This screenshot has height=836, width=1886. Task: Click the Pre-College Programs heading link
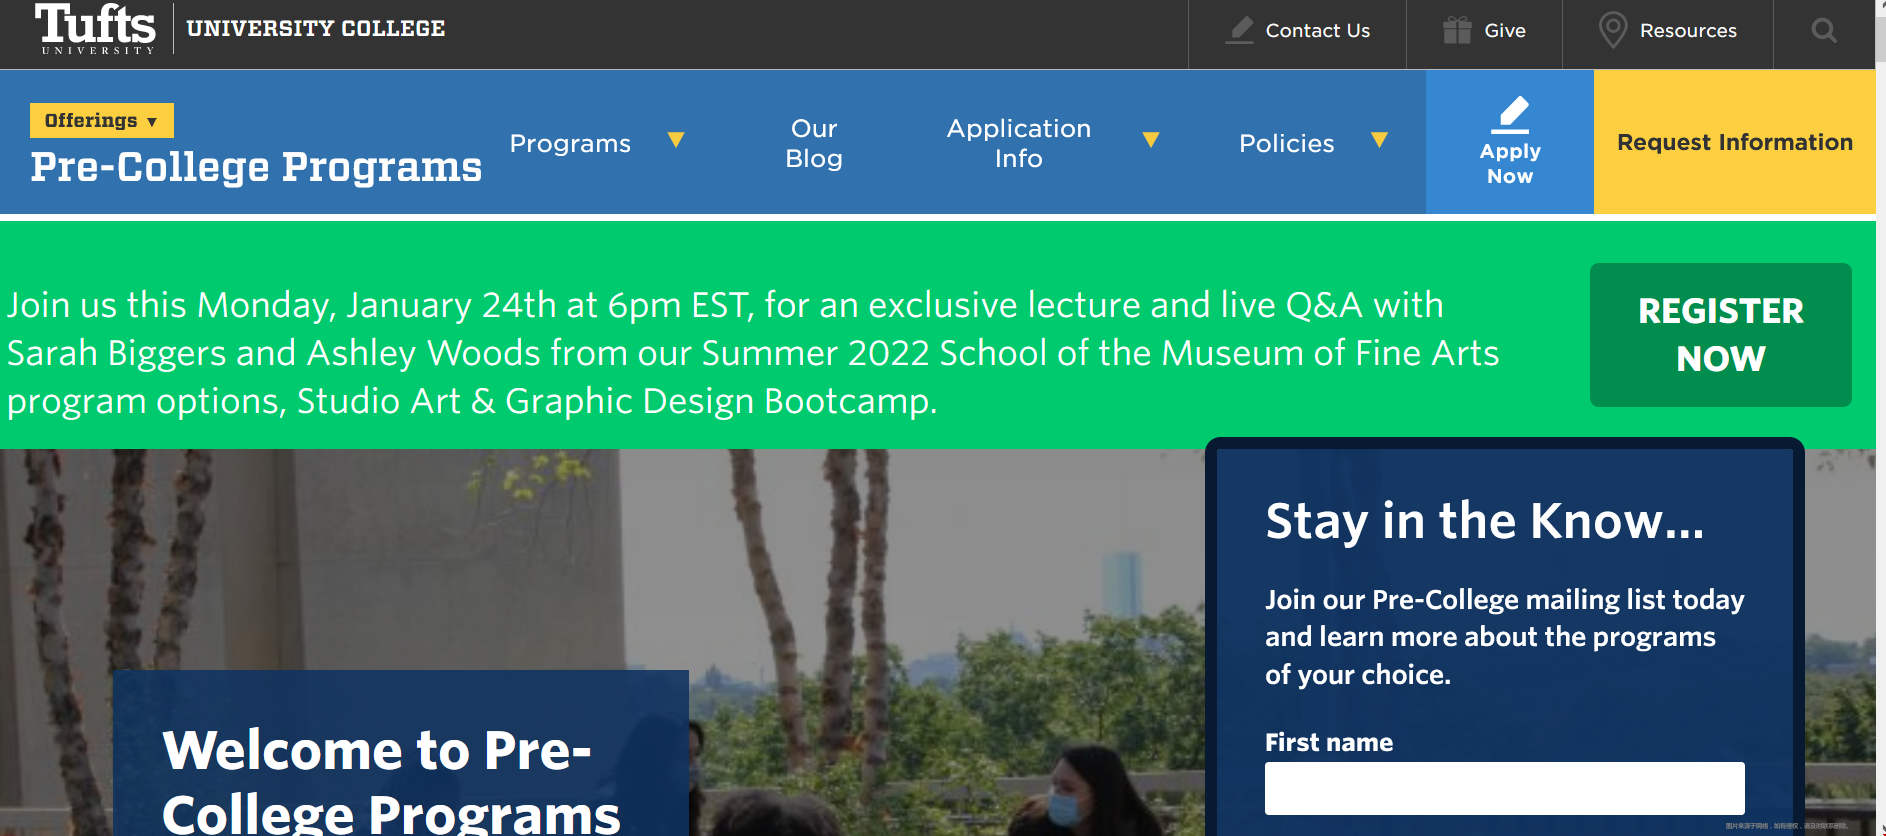pyautogui.click(x=256, y=167)
